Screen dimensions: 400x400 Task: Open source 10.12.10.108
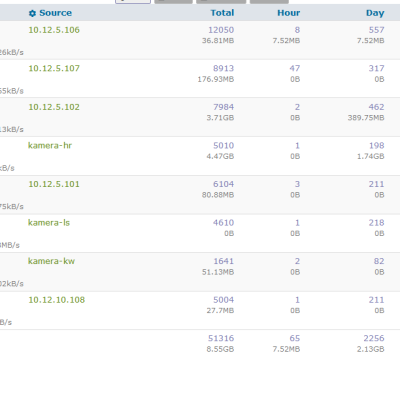[x=57, y=300]
